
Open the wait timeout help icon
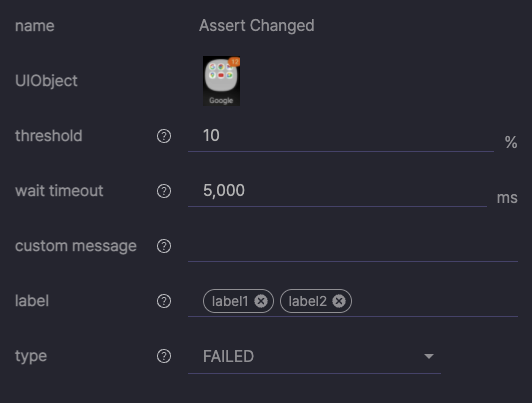point(164,191)
